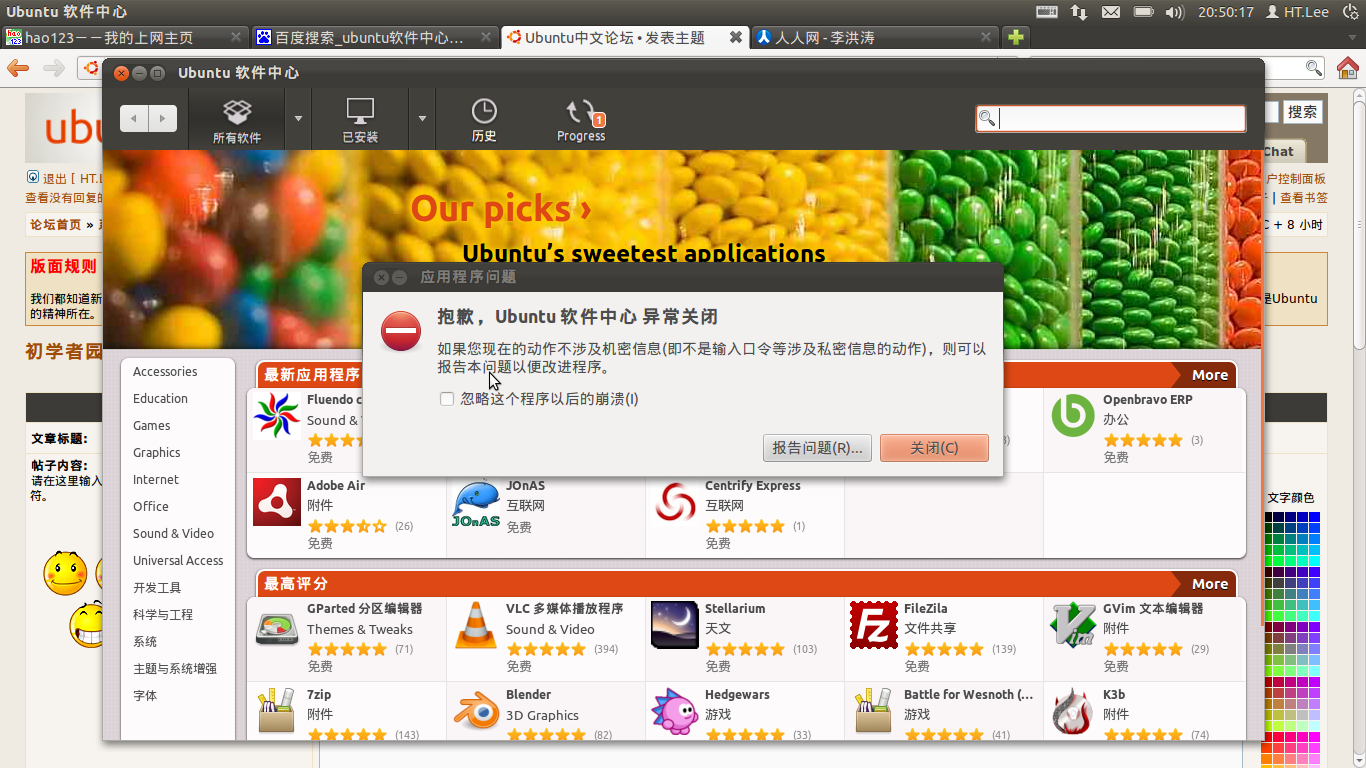Open the Our picks banner link
Image resolution: width=1366 pixels, height=768 pixels.
coord(501,208)
